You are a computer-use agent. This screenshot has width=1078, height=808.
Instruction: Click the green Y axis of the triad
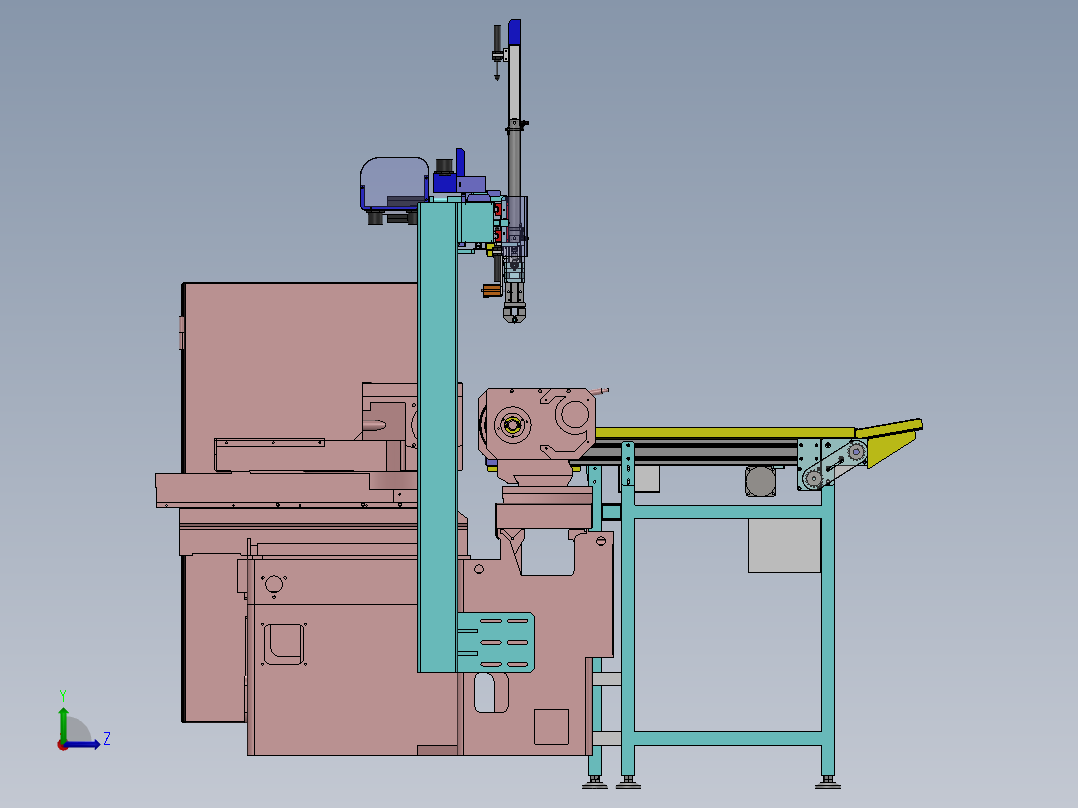tap(63, 725)
